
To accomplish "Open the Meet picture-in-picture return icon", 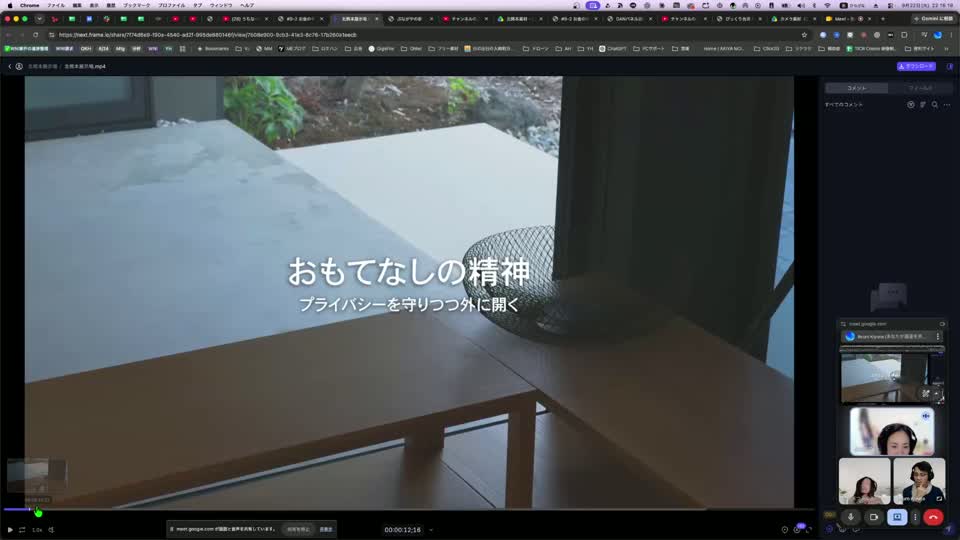I will point(942,324).
